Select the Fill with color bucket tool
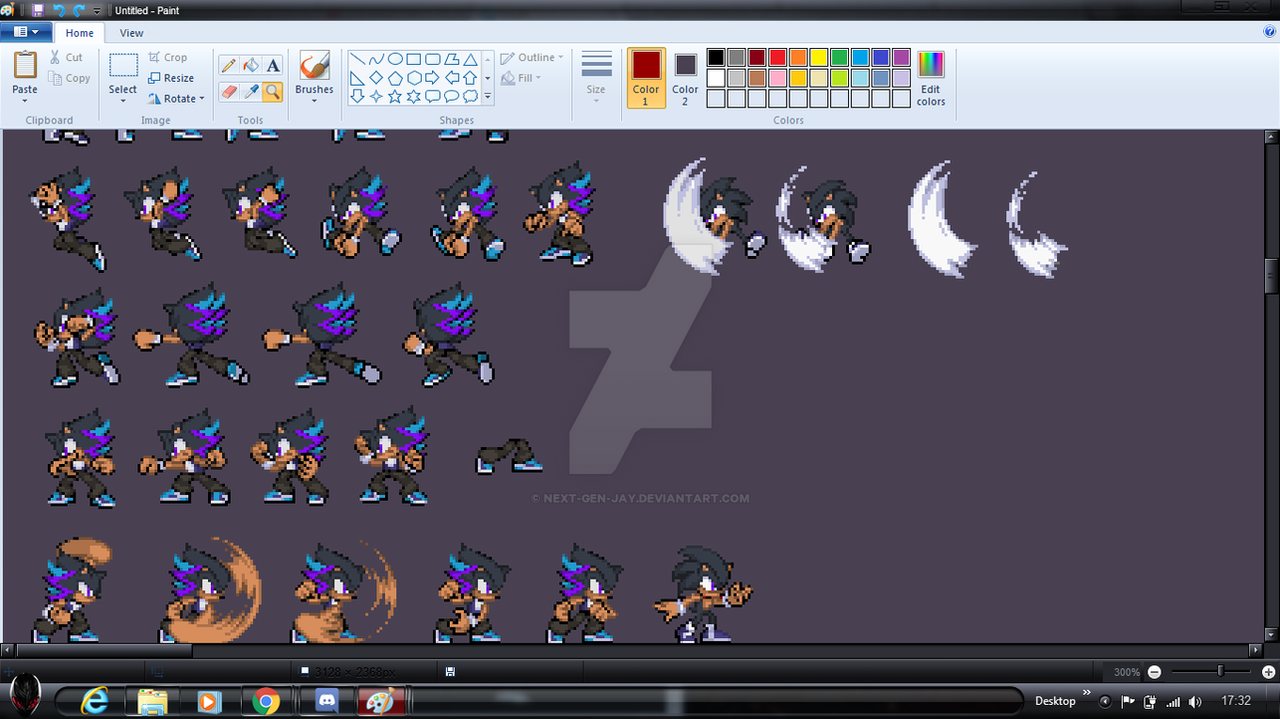Screen dimensions: 1280x719 251,66
